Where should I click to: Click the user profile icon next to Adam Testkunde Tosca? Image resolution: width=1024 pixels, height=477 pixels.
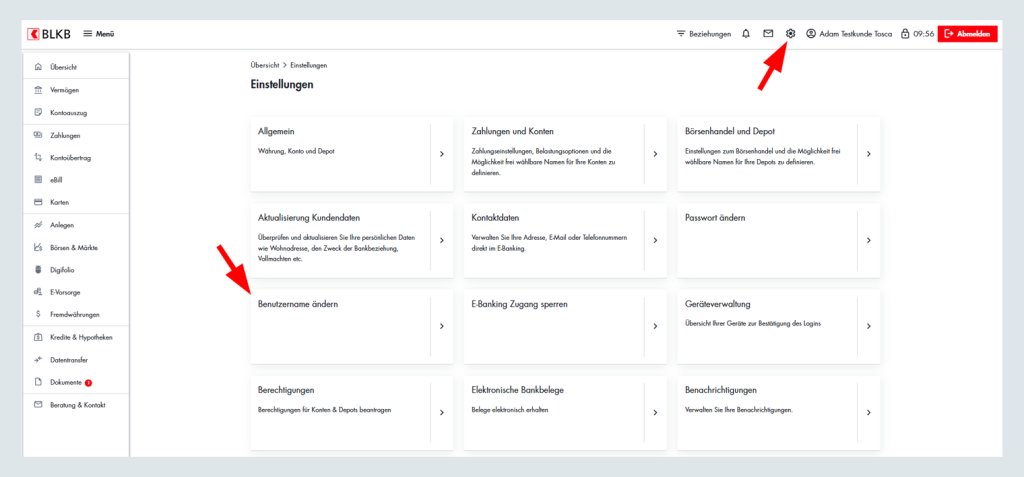click(x=811, y=34)
